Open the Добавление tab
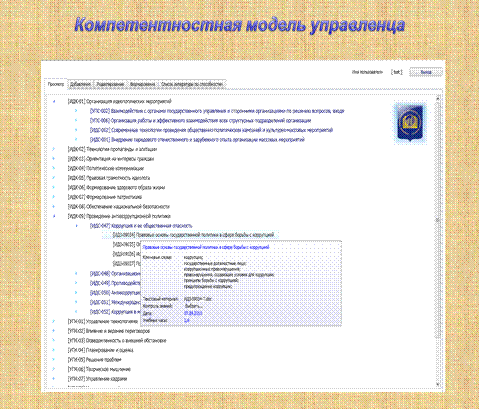The width and height of the screenshot is (480, 410). pyautogui.click(x=80, y=84)
